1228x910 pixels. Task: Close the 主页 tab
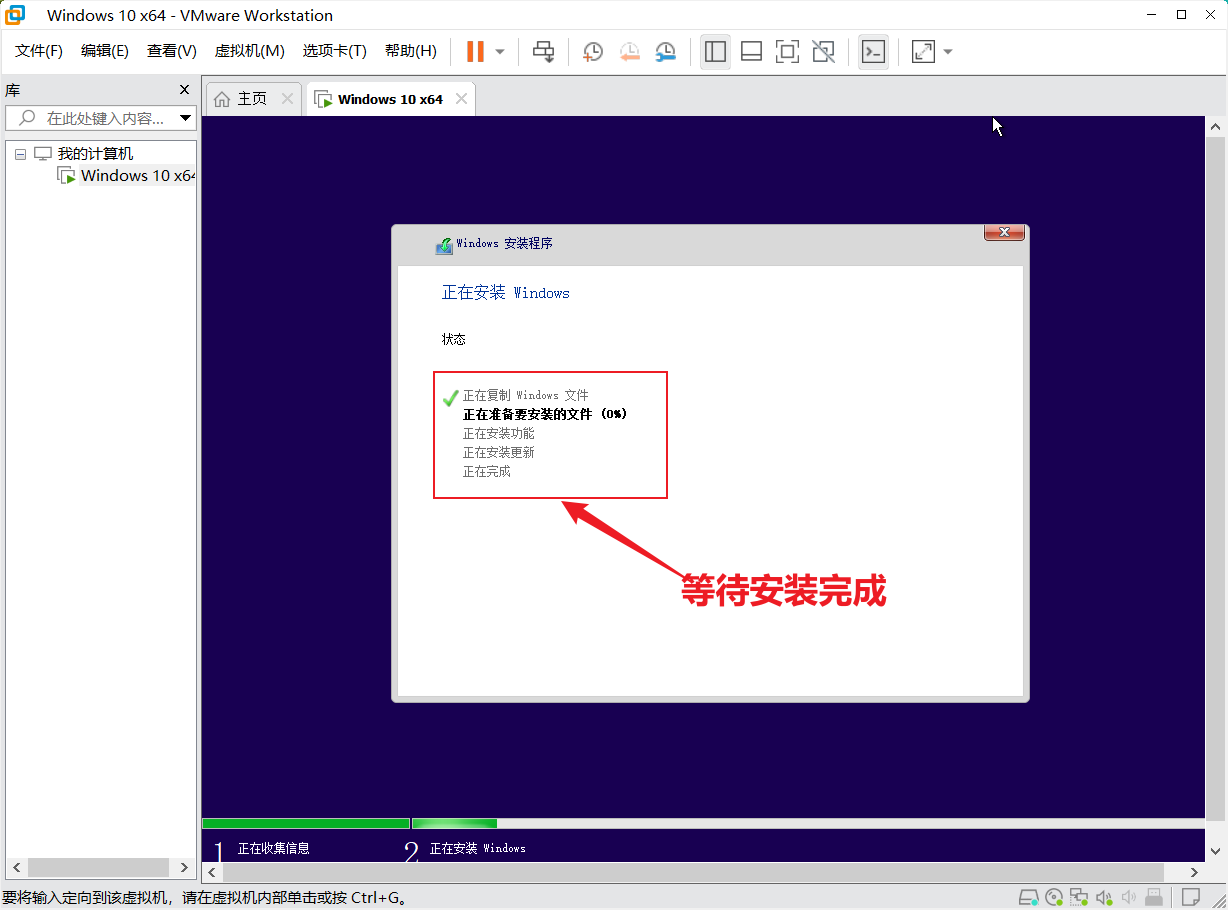(x=287, y=99)
